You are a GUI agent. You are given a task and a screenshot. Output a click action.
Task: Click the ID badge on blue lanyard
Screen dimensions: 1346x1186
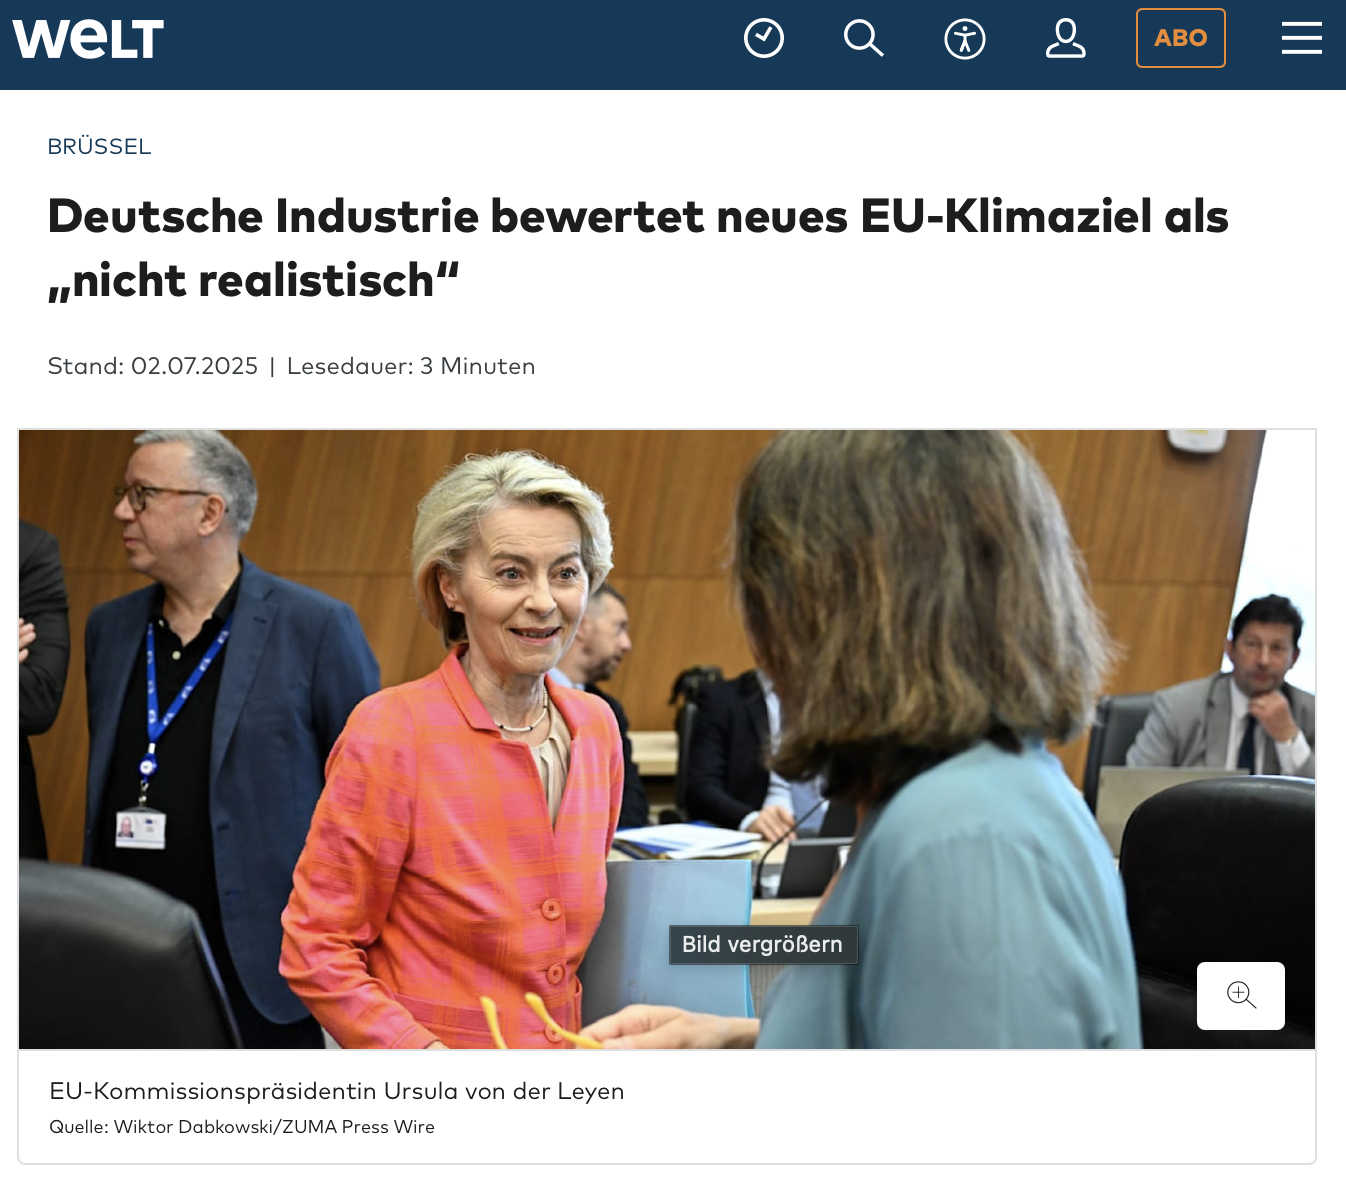tap(141, 828)
